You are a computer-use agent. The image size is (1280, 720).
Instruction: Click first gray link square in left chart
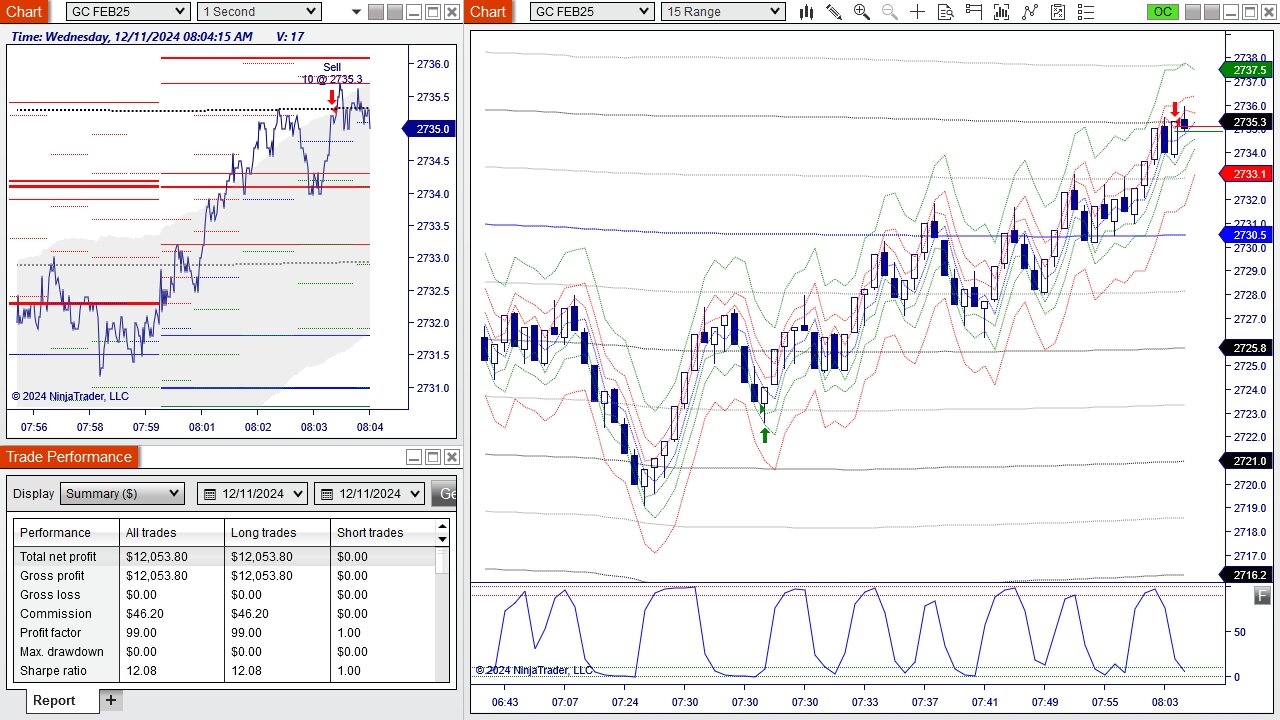376,12
